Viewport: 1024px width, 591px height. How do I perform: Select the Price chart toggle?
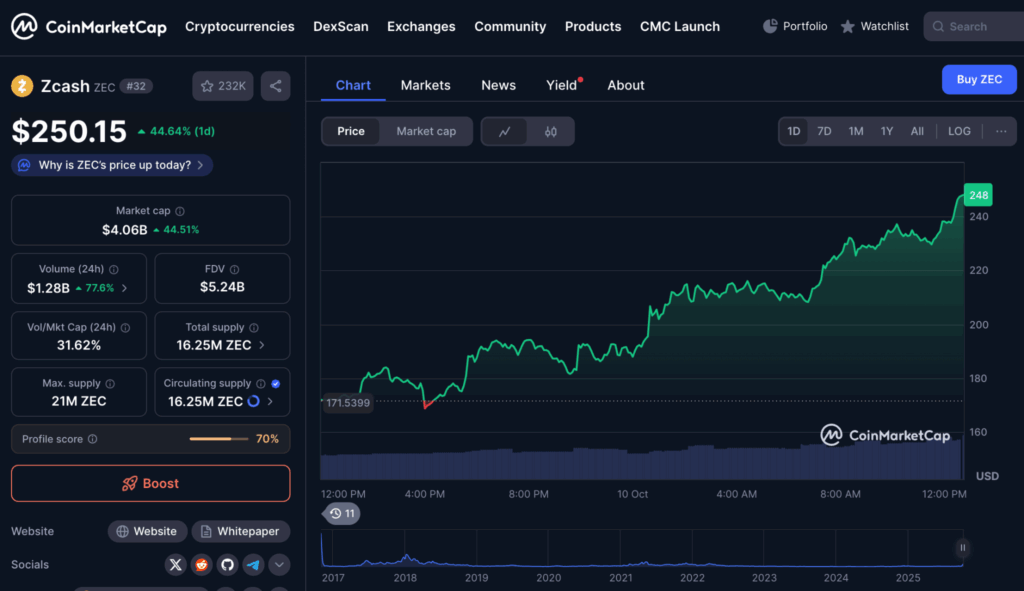point(351,131)
